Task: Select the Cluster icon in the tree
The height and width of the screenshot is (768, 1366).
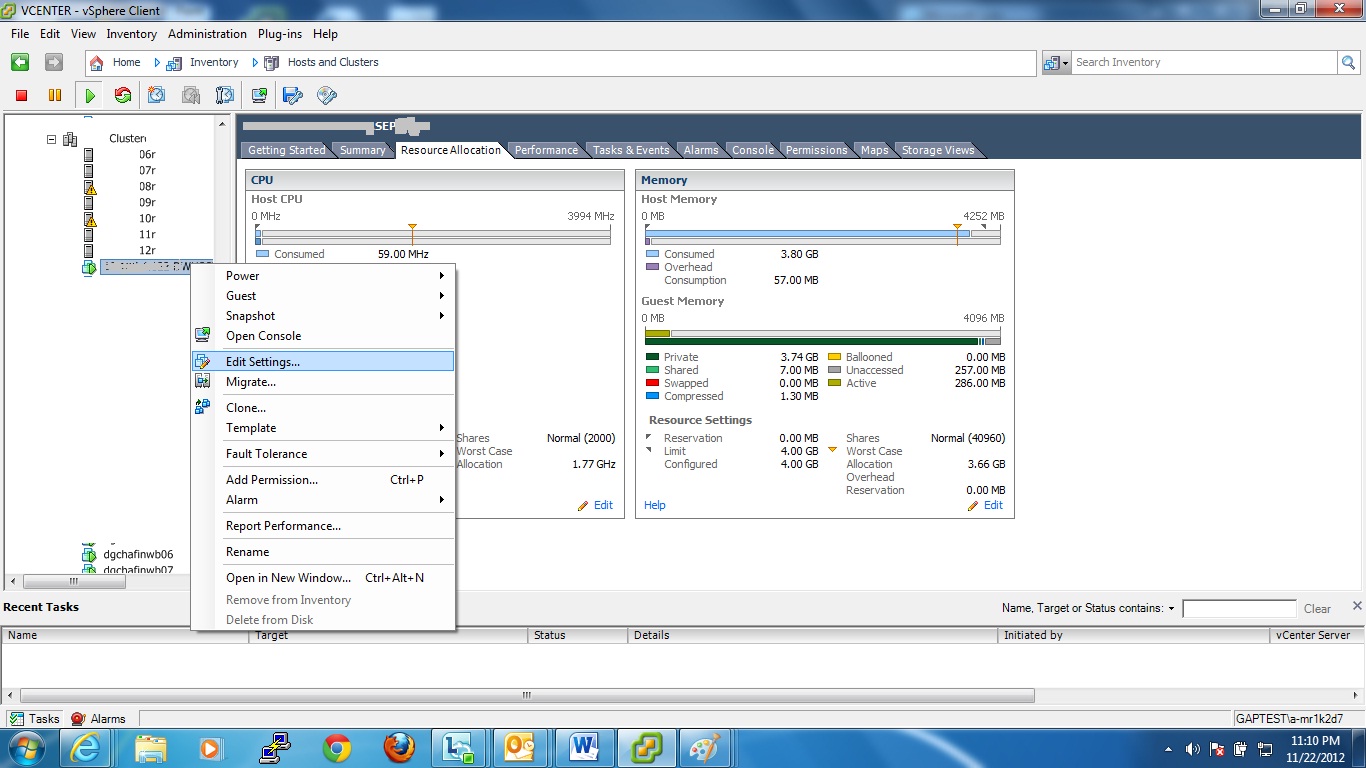Action: point(70,139)
